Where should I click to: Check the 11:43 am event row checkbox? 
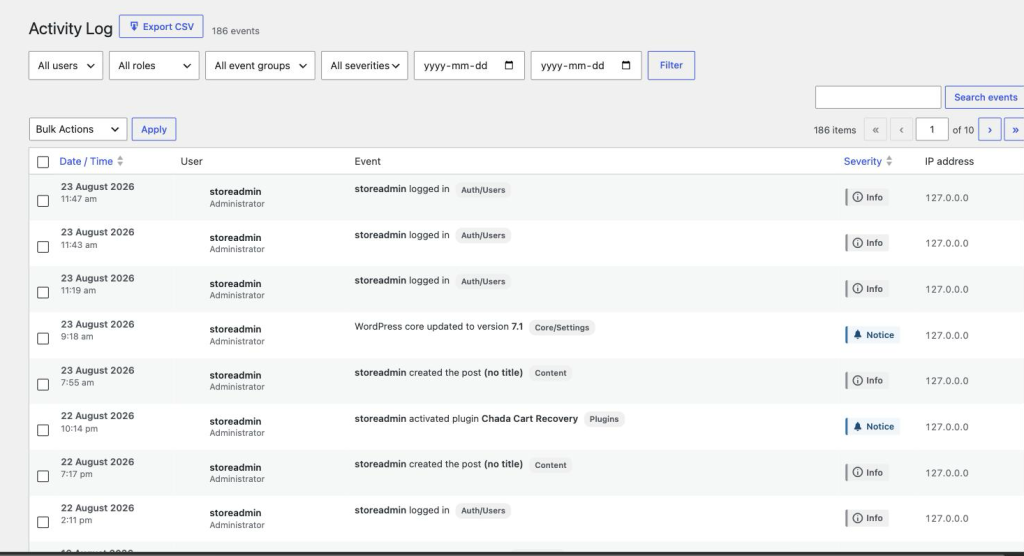coord(43,247)
